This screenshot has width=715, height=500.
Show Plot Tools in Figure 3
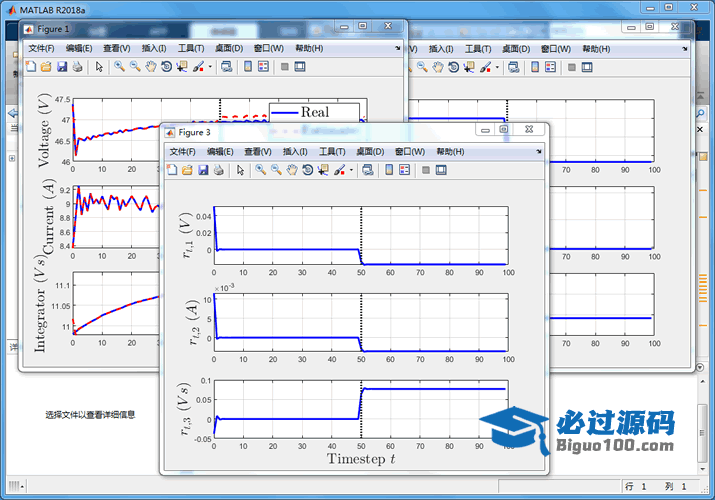tap(441, 170)
